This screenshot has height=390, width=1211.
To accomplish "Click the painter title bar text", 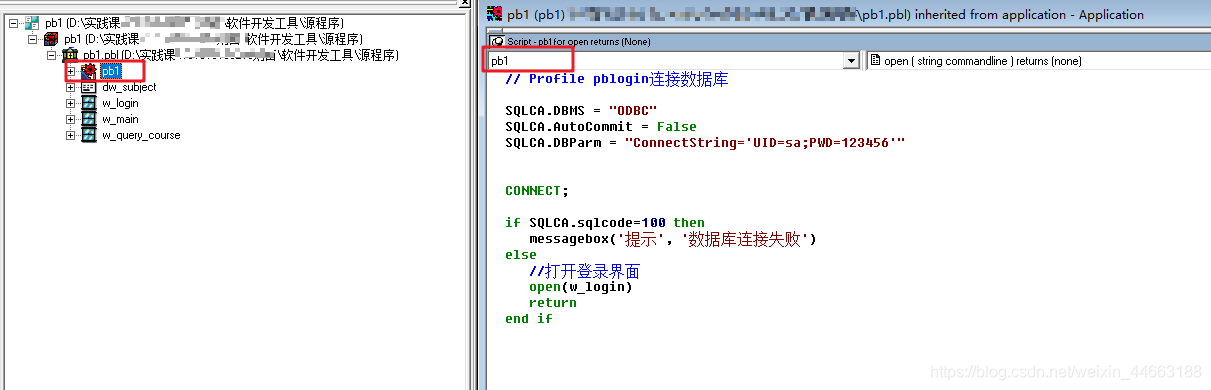I will point(825,14).
